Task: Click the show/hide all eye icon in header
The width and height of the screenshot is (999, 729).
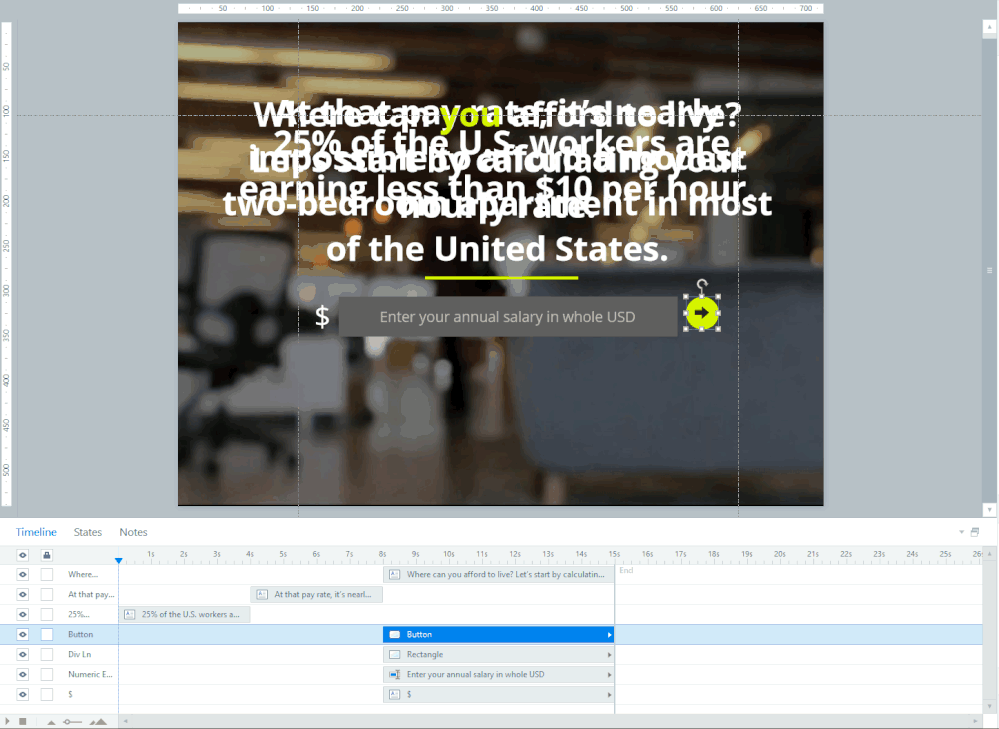Action: point(23,555)
